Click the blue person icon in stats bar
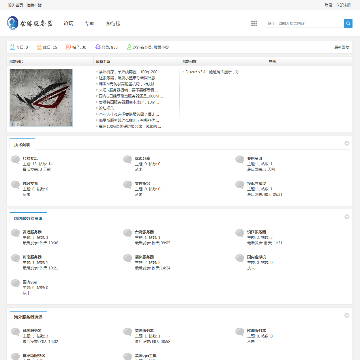Screen dimensions: 360x360 point(12,47)
